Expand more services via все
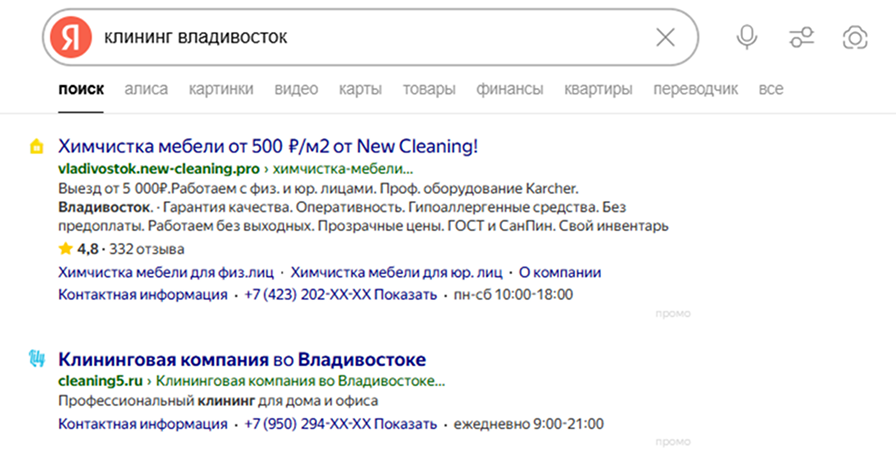This screenshot has height=473, width=896. [770, 89]
